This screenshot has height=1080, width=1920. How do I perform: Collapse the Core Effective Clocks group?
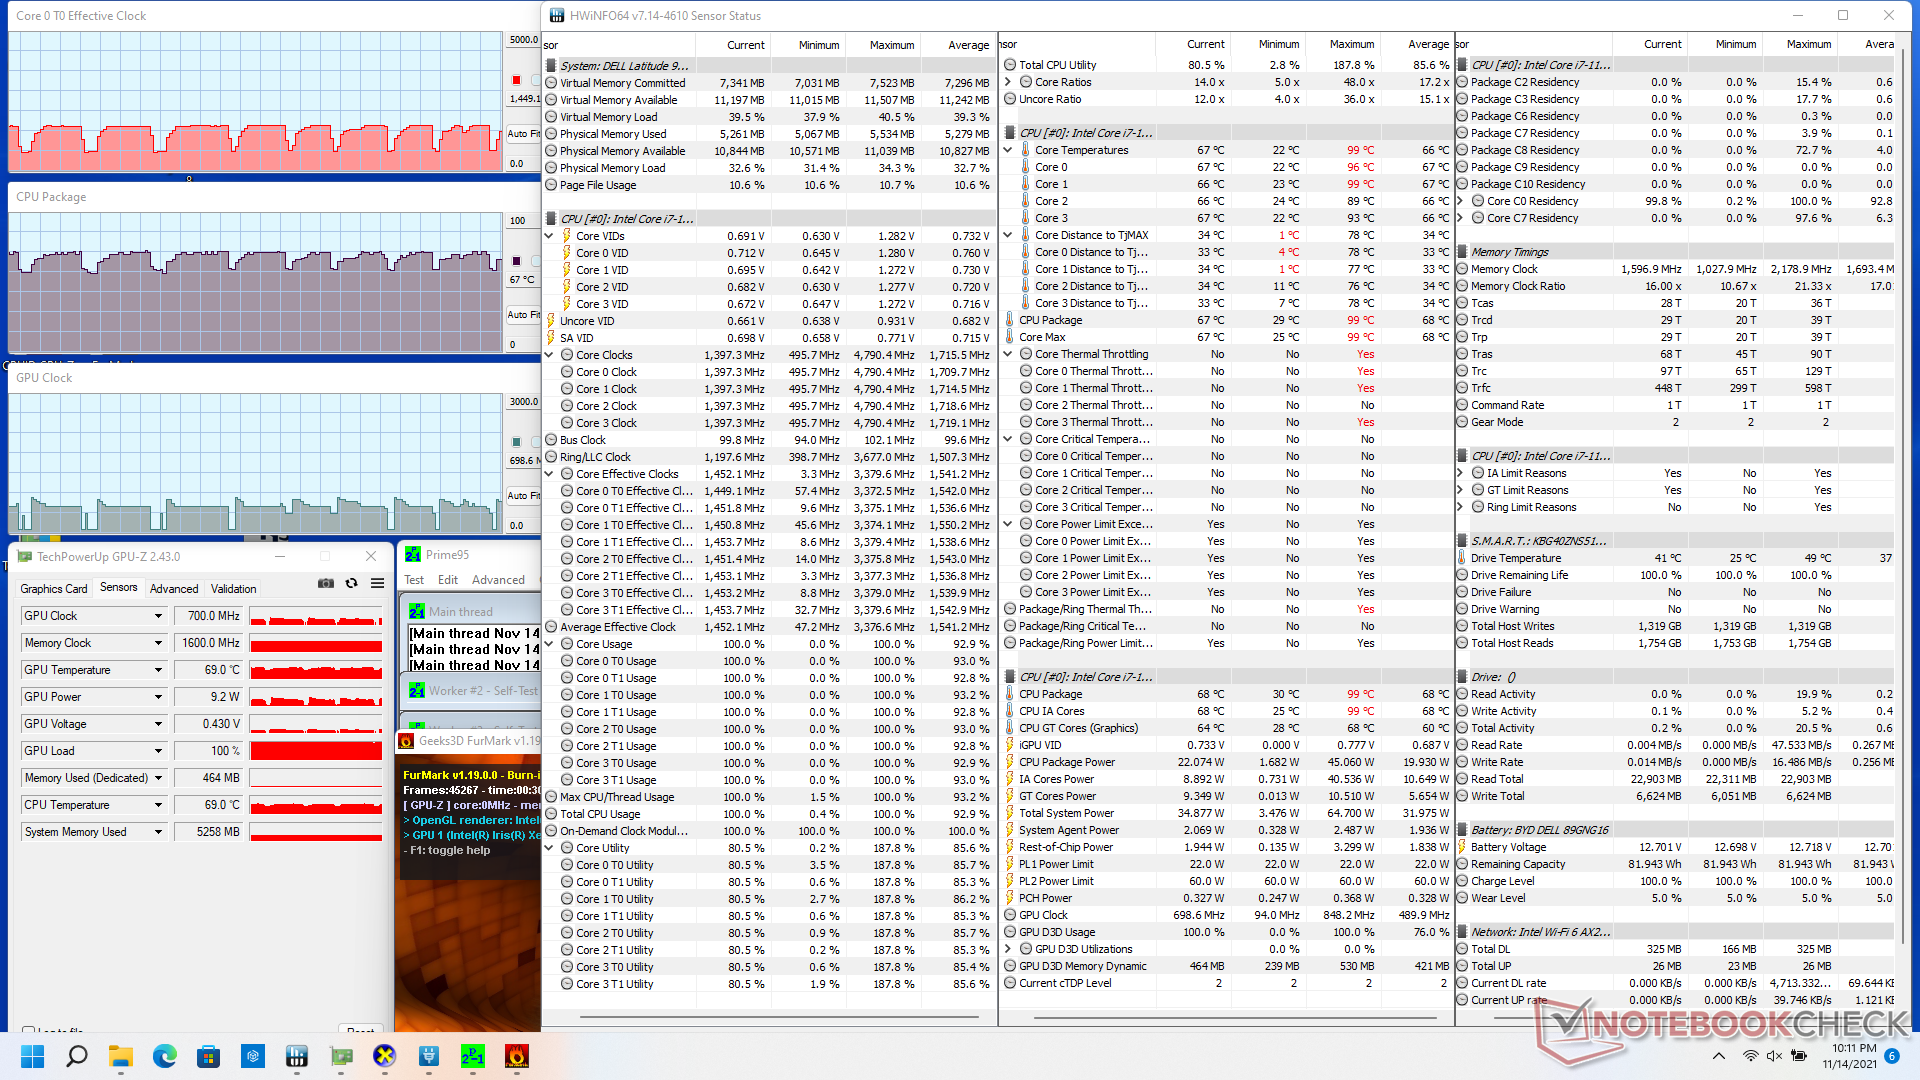tap(549, 474)
